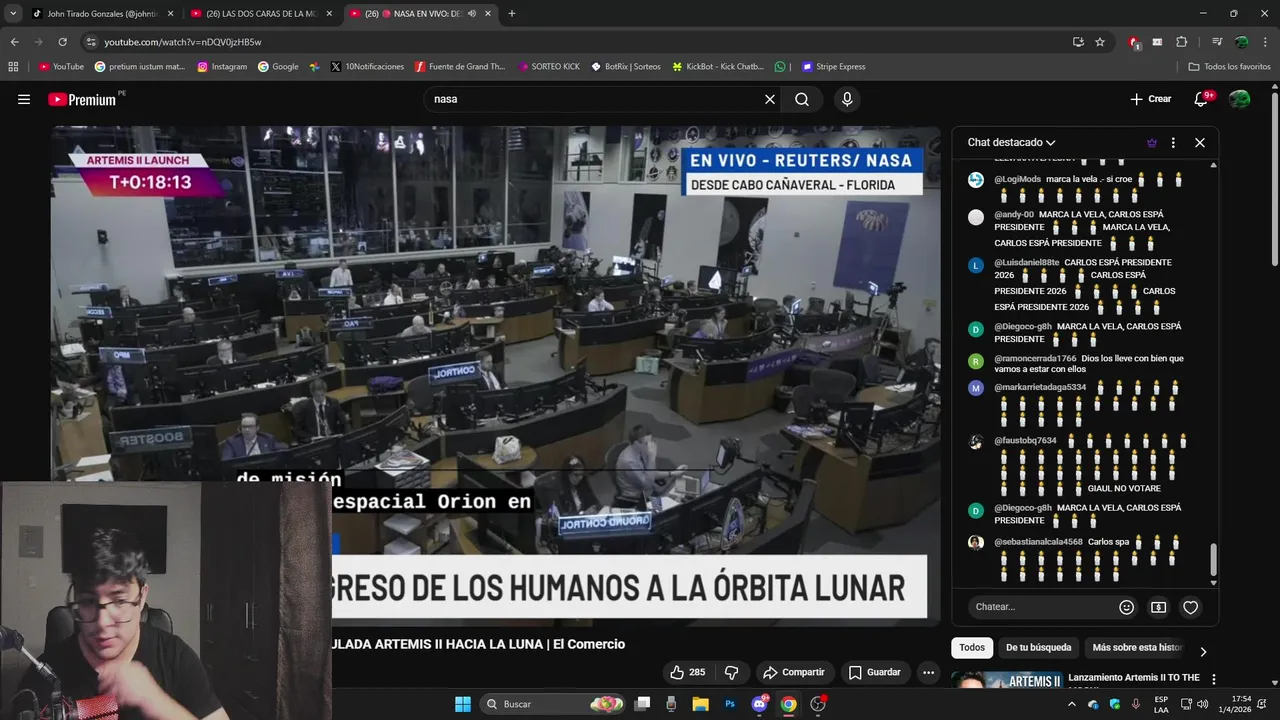Image resolution: width=1280 pixels, height=720 pixels.
Task: Like the video with 285 likes
Action: coord(688,672)
